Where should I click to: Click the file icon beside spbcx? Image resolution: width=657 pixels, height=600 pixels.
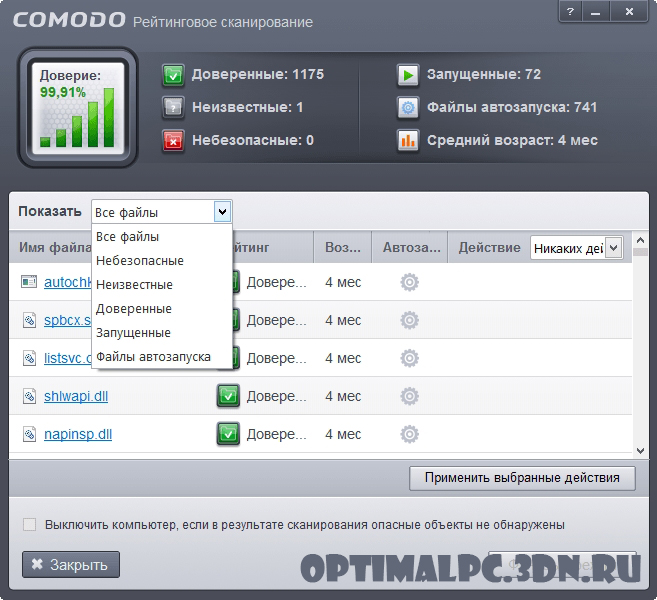(29, 320)
